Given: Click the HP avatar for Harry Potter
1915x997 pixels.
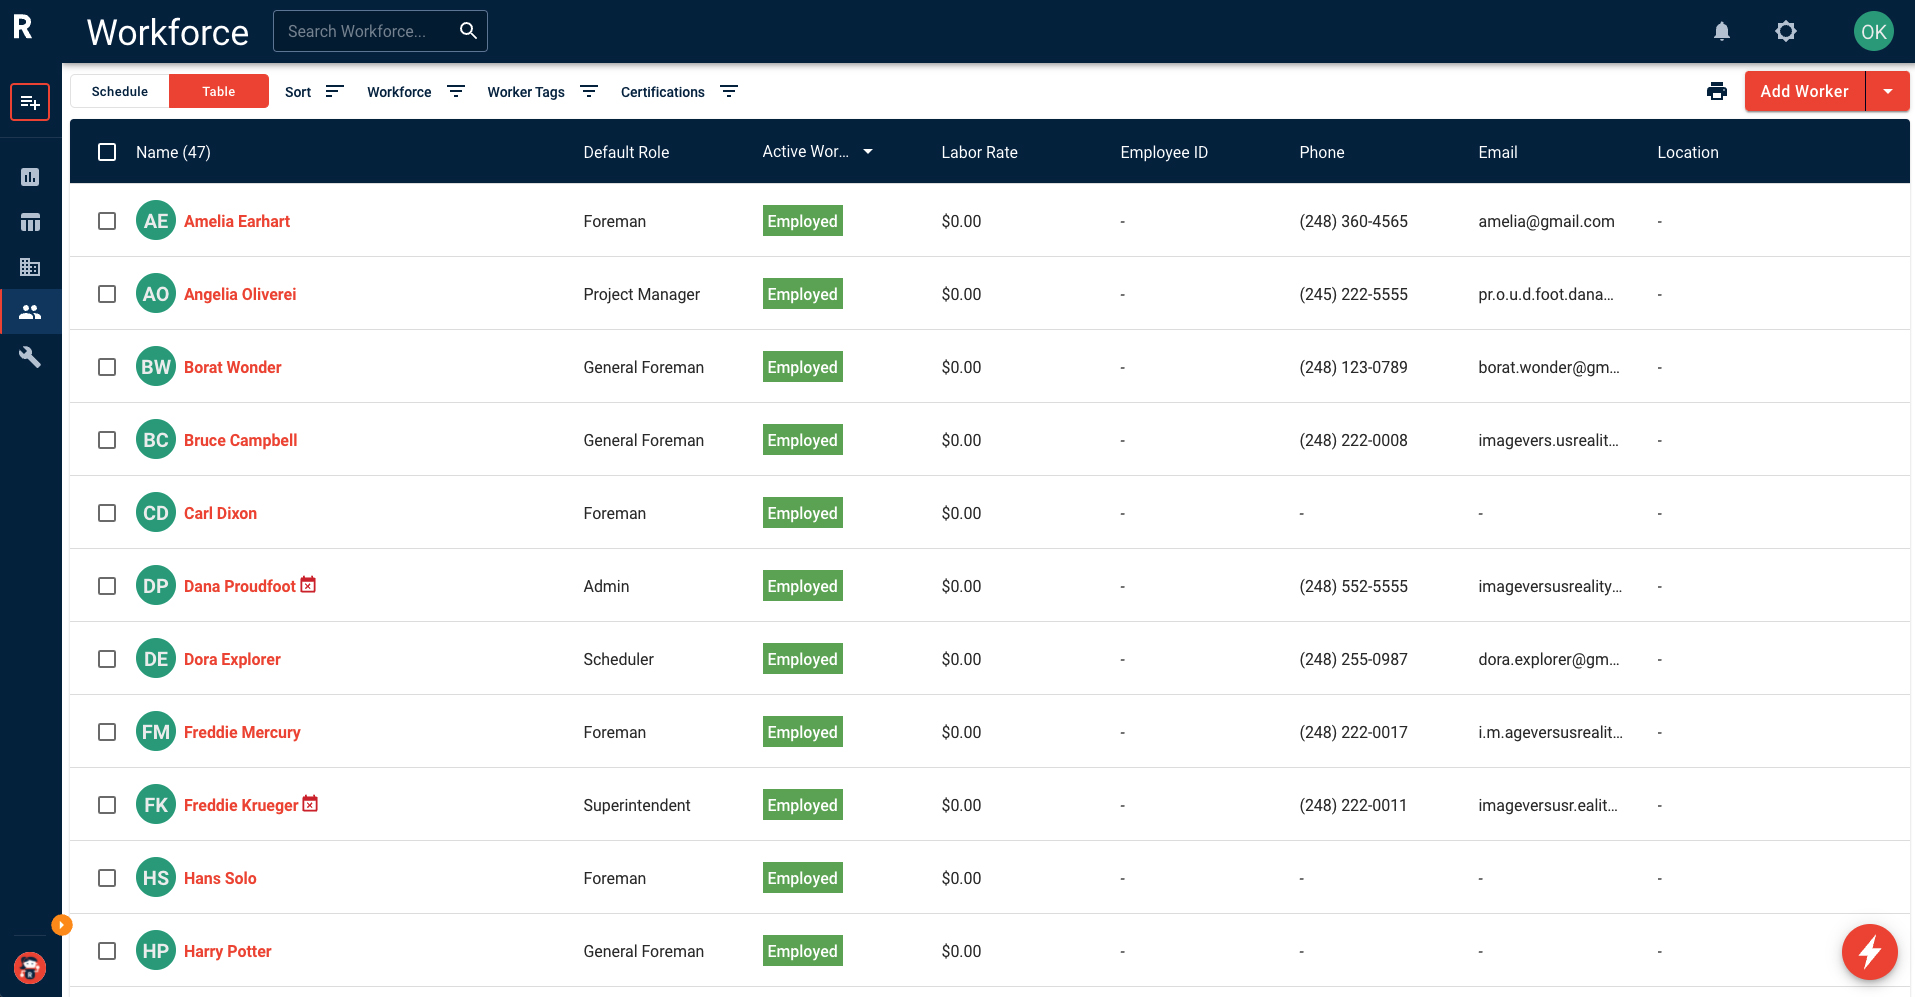Looking at the screenshot, I should pos(156,950).
